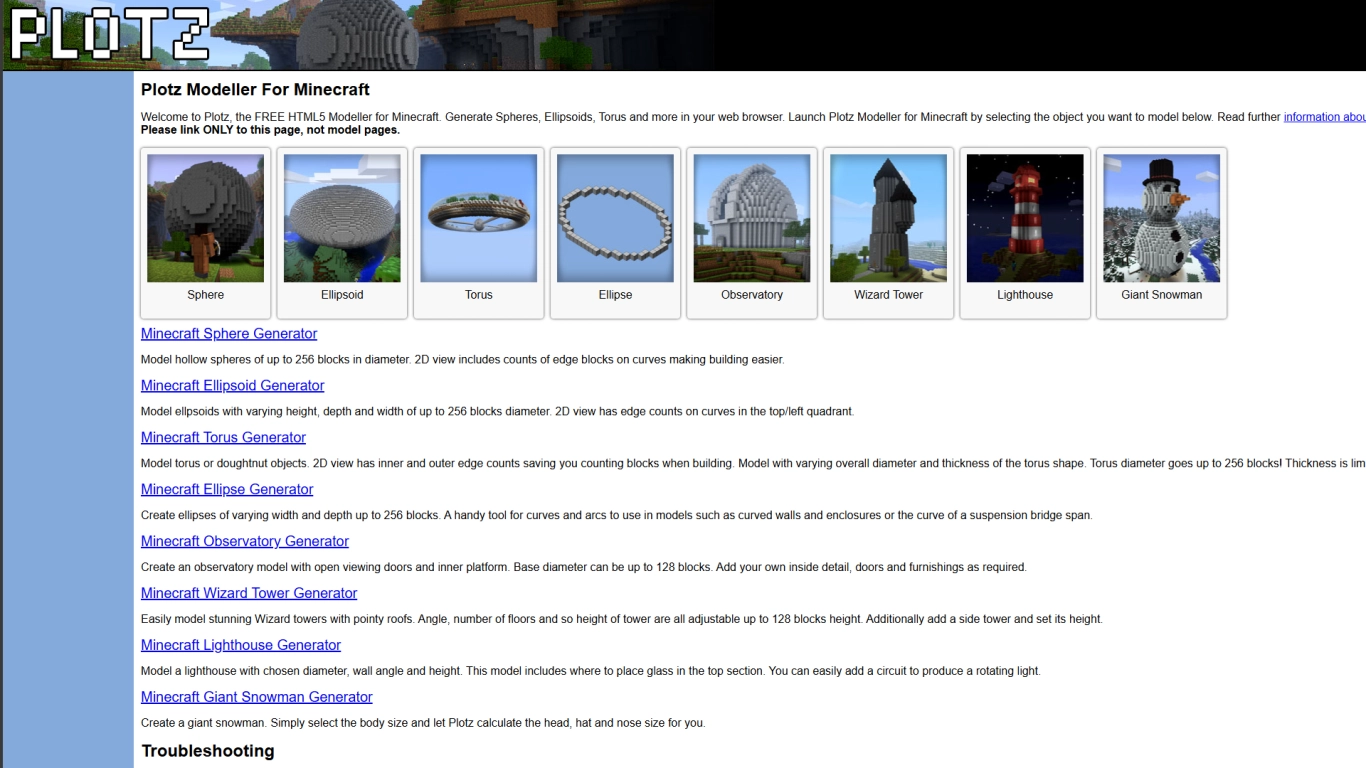The width and height of the screenshot is (1366, 768).
Task: Select the Ellipsoid model thumbnail
Action: 341,218
